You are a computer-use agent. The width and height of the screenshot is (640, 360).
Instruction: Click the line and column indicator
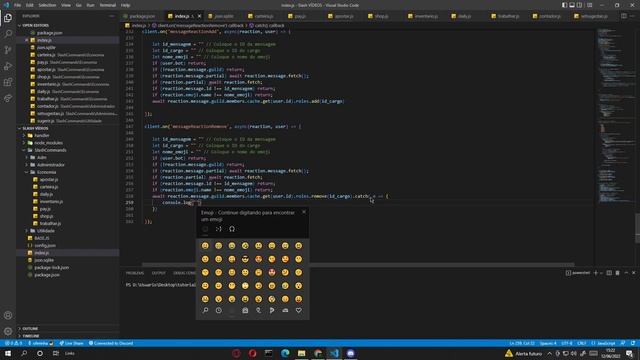(522, 343)
